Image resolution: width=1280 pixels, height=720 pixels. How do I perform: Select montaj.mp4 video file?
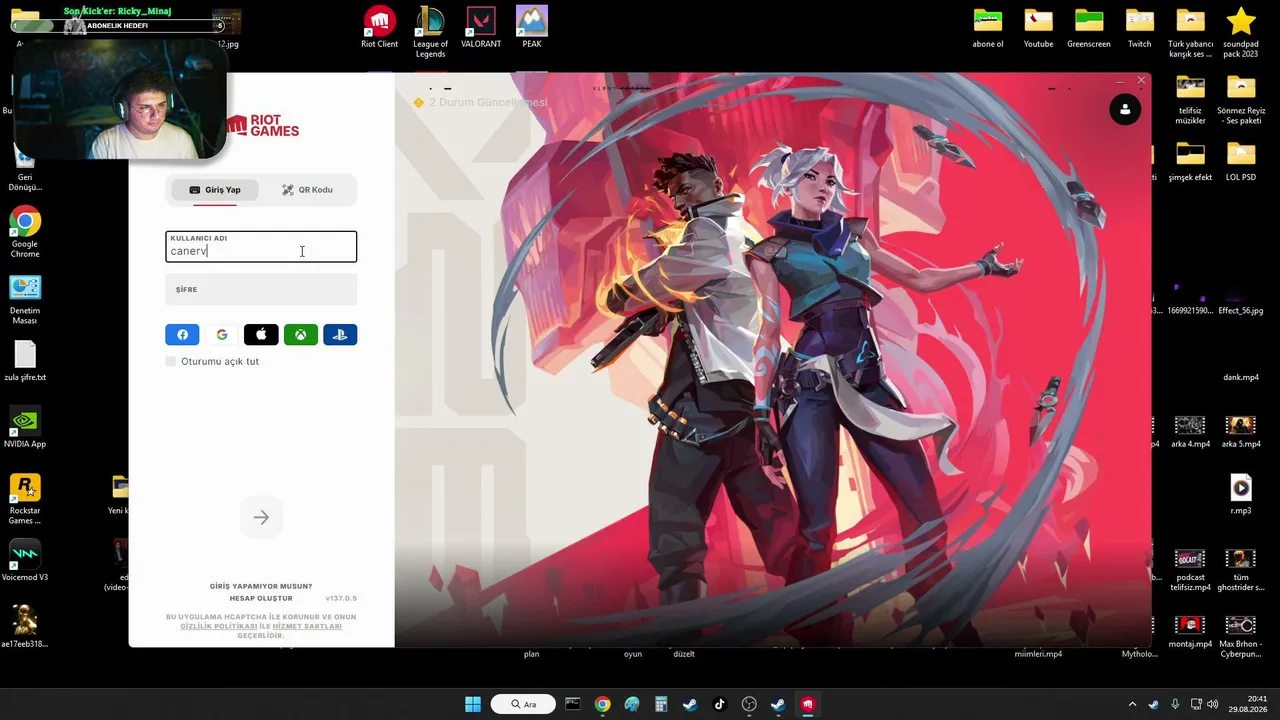[1190, 631]
